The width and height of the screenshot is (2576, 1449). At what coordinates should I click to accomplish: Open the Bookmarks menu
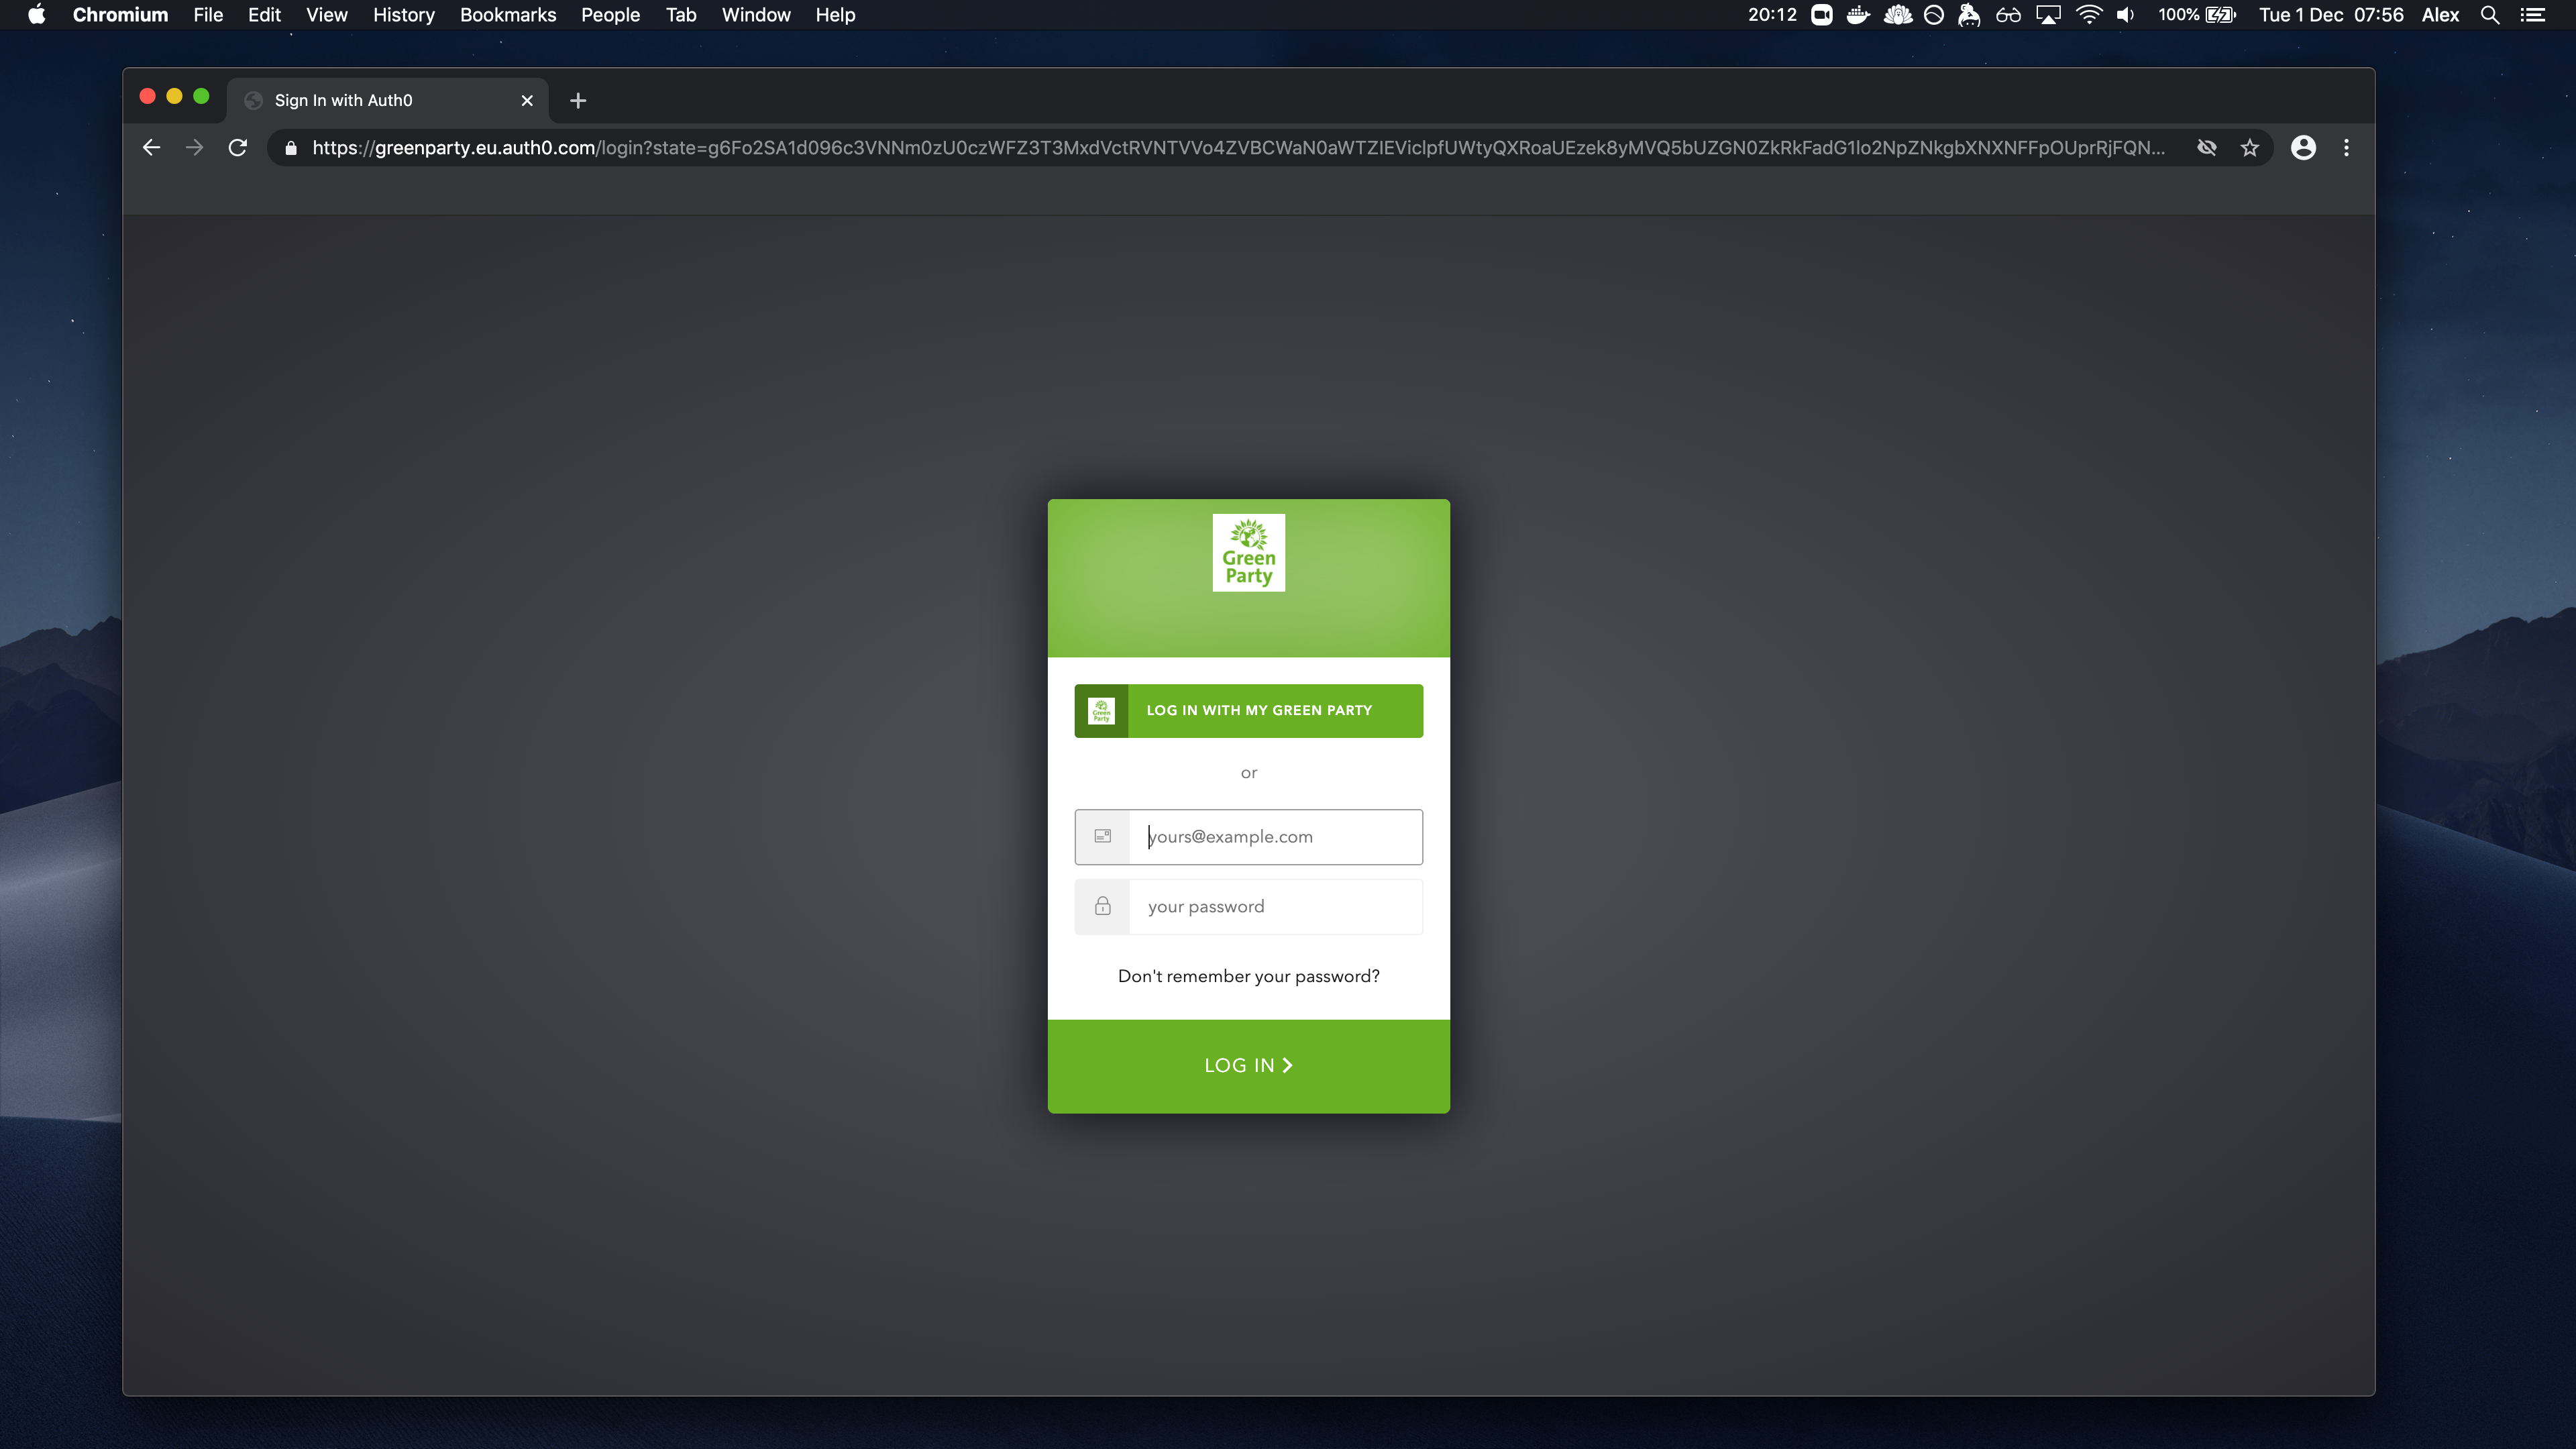pos(508,15)
